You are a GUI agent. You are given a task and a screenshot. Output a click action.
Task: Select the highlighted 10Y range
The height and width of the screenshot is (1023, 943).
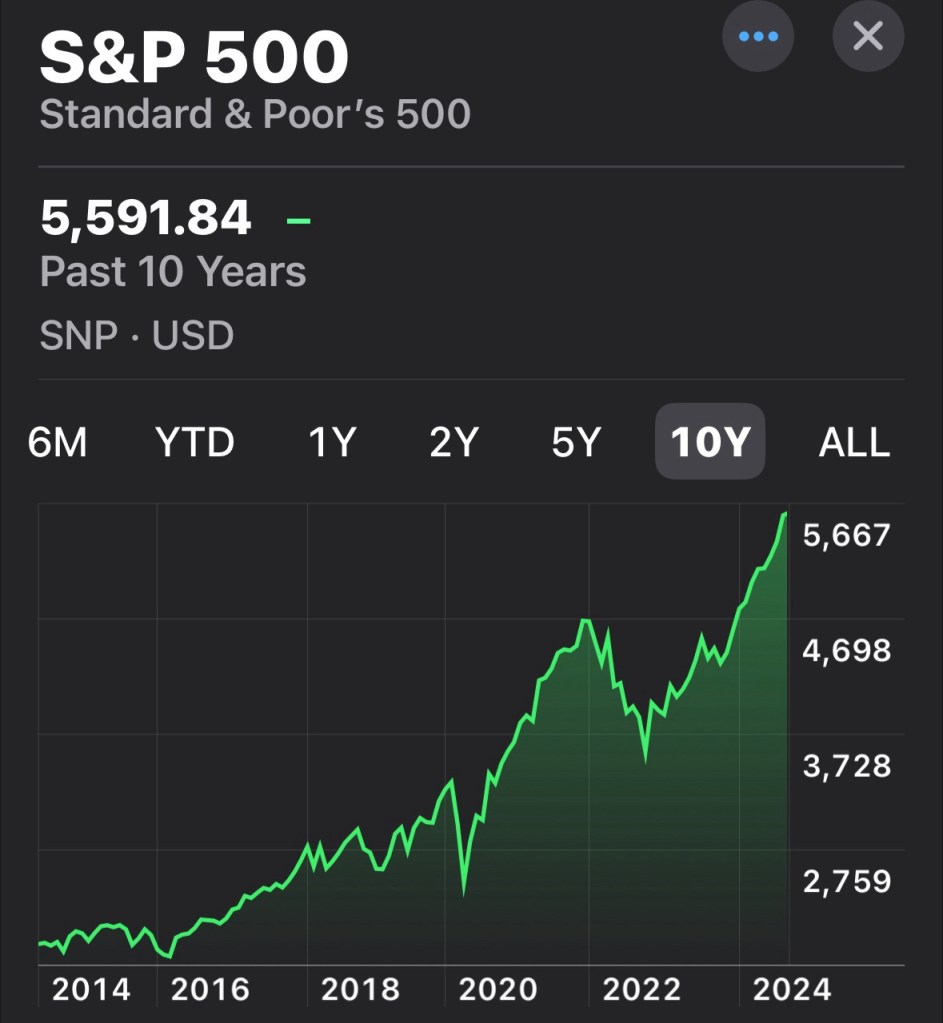point(709,442)
